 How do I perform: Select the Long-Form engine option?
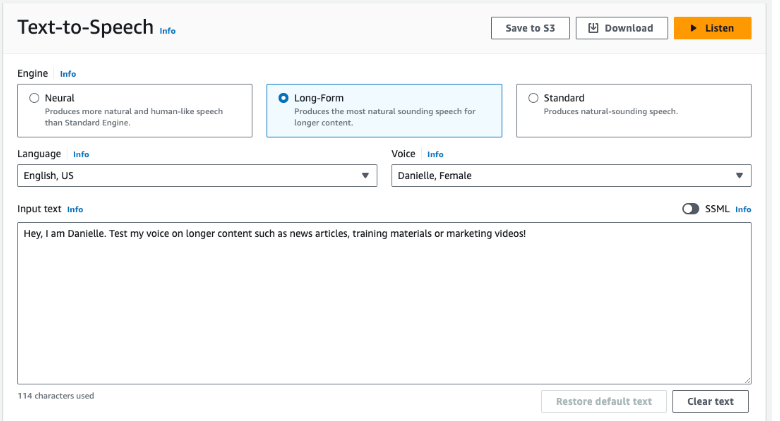(x=284, y=98)
